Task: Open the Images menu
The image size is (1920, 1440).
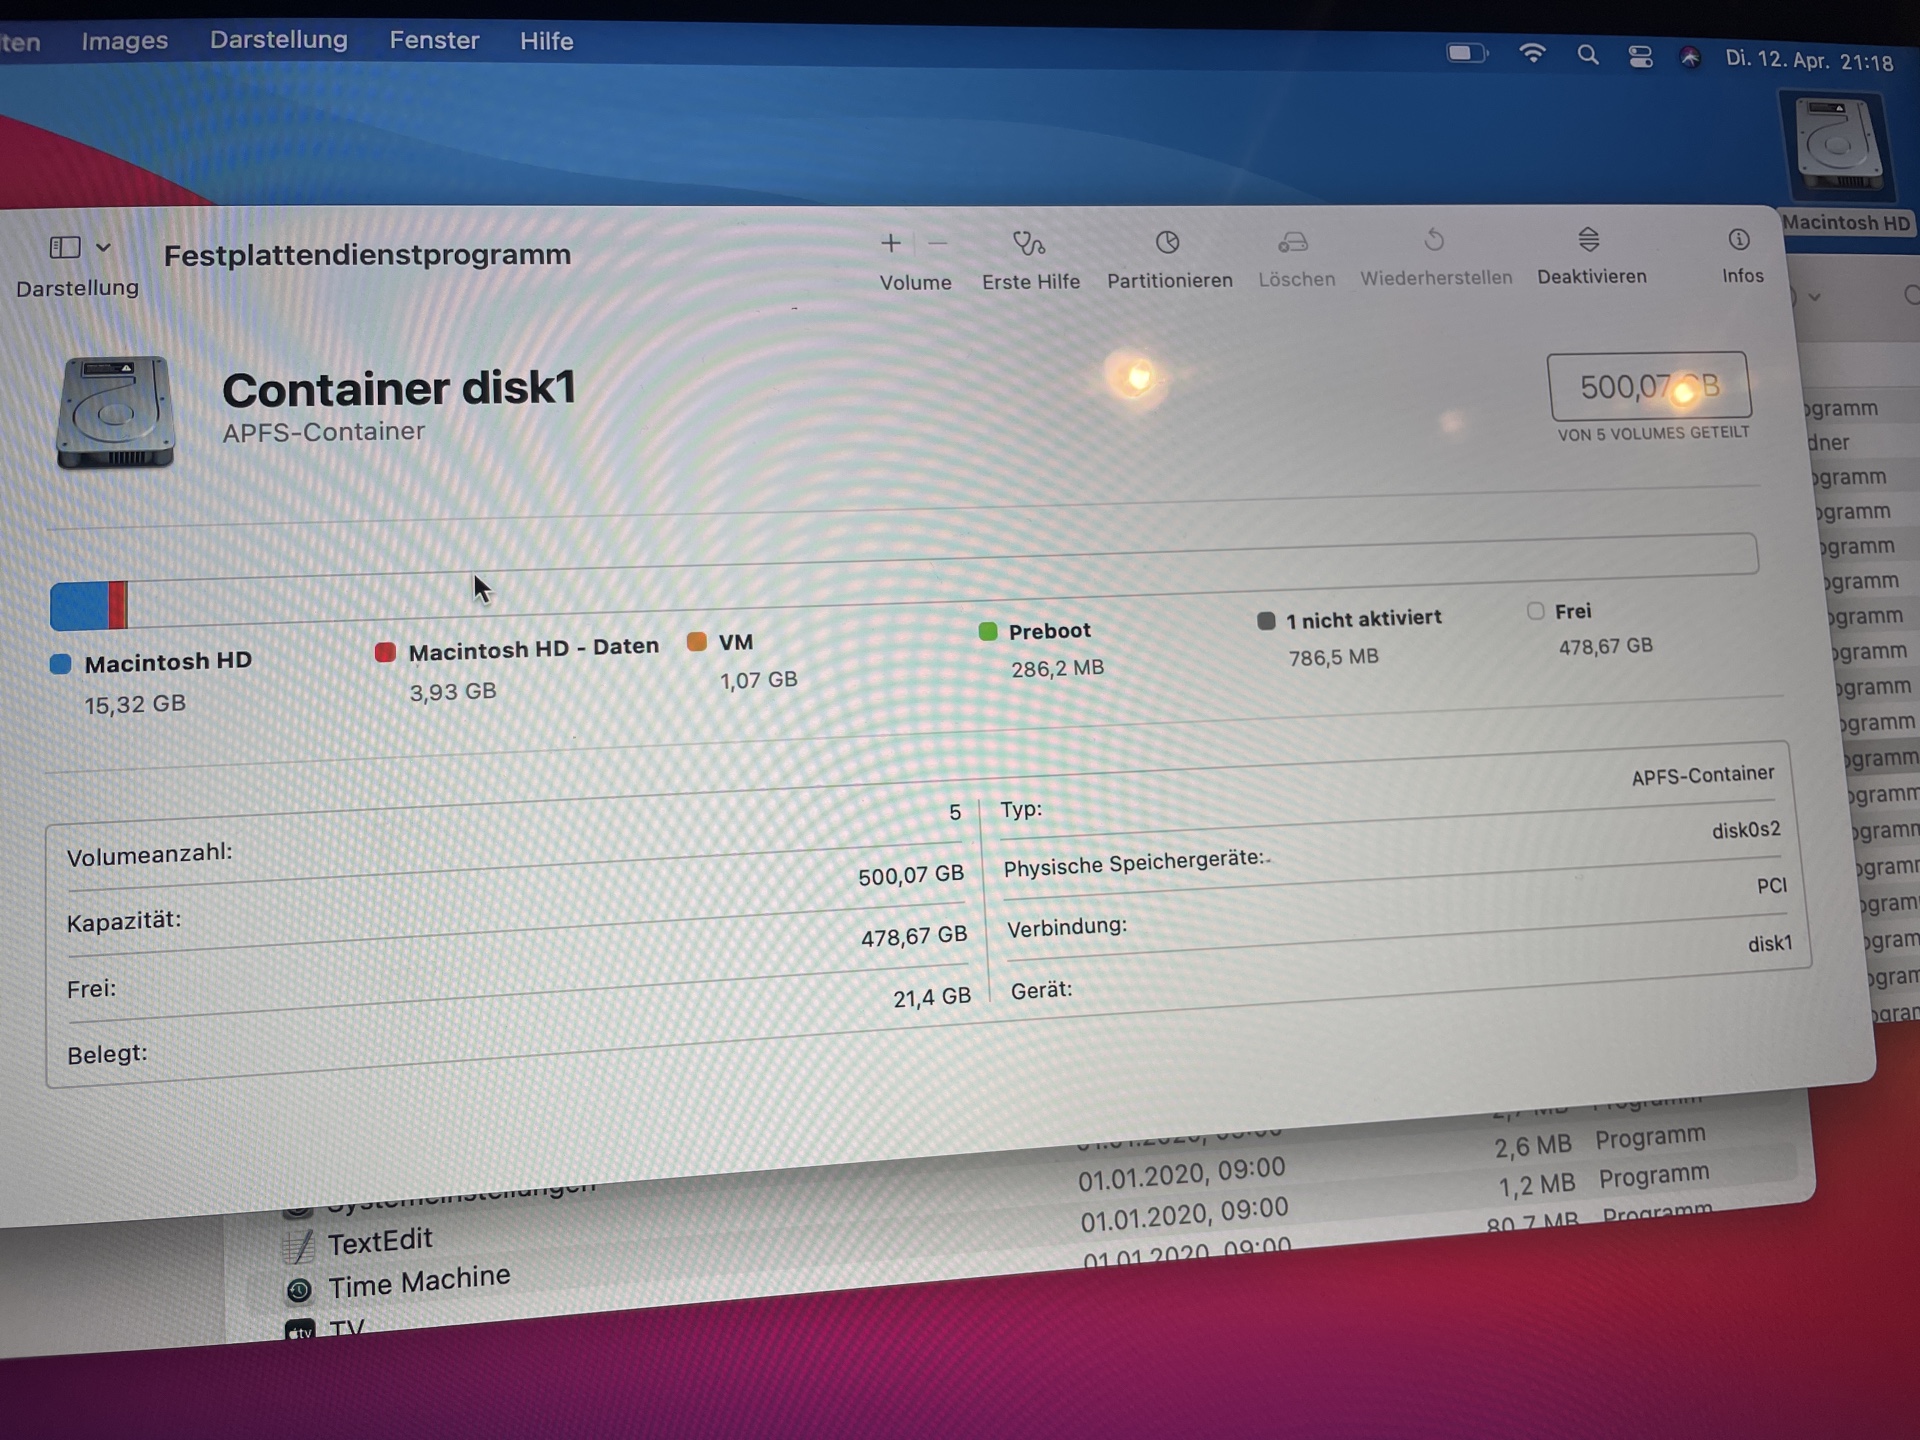Action: pos(124,41)
